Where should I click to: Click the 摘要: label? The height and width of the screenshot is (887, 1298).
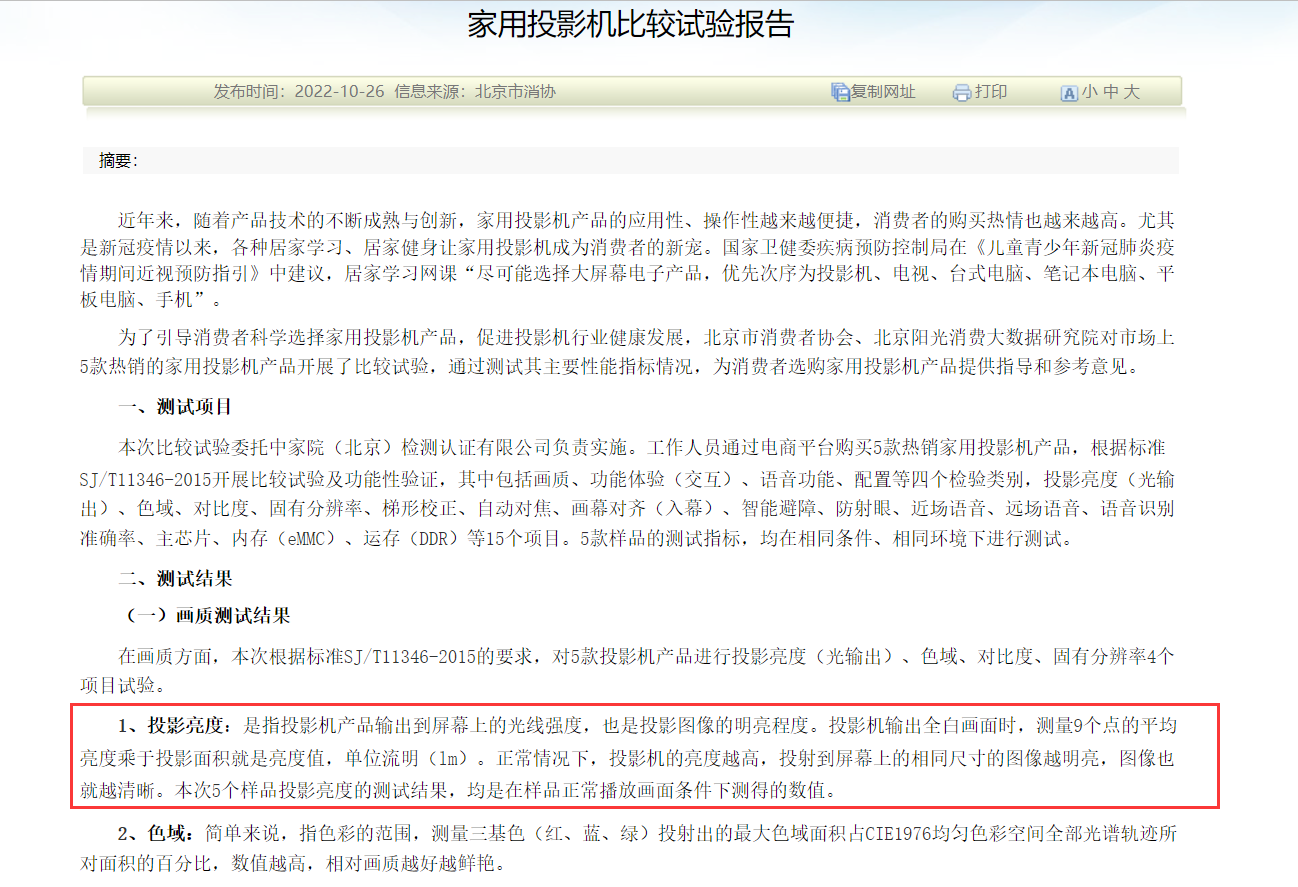(x=119, y=161)
